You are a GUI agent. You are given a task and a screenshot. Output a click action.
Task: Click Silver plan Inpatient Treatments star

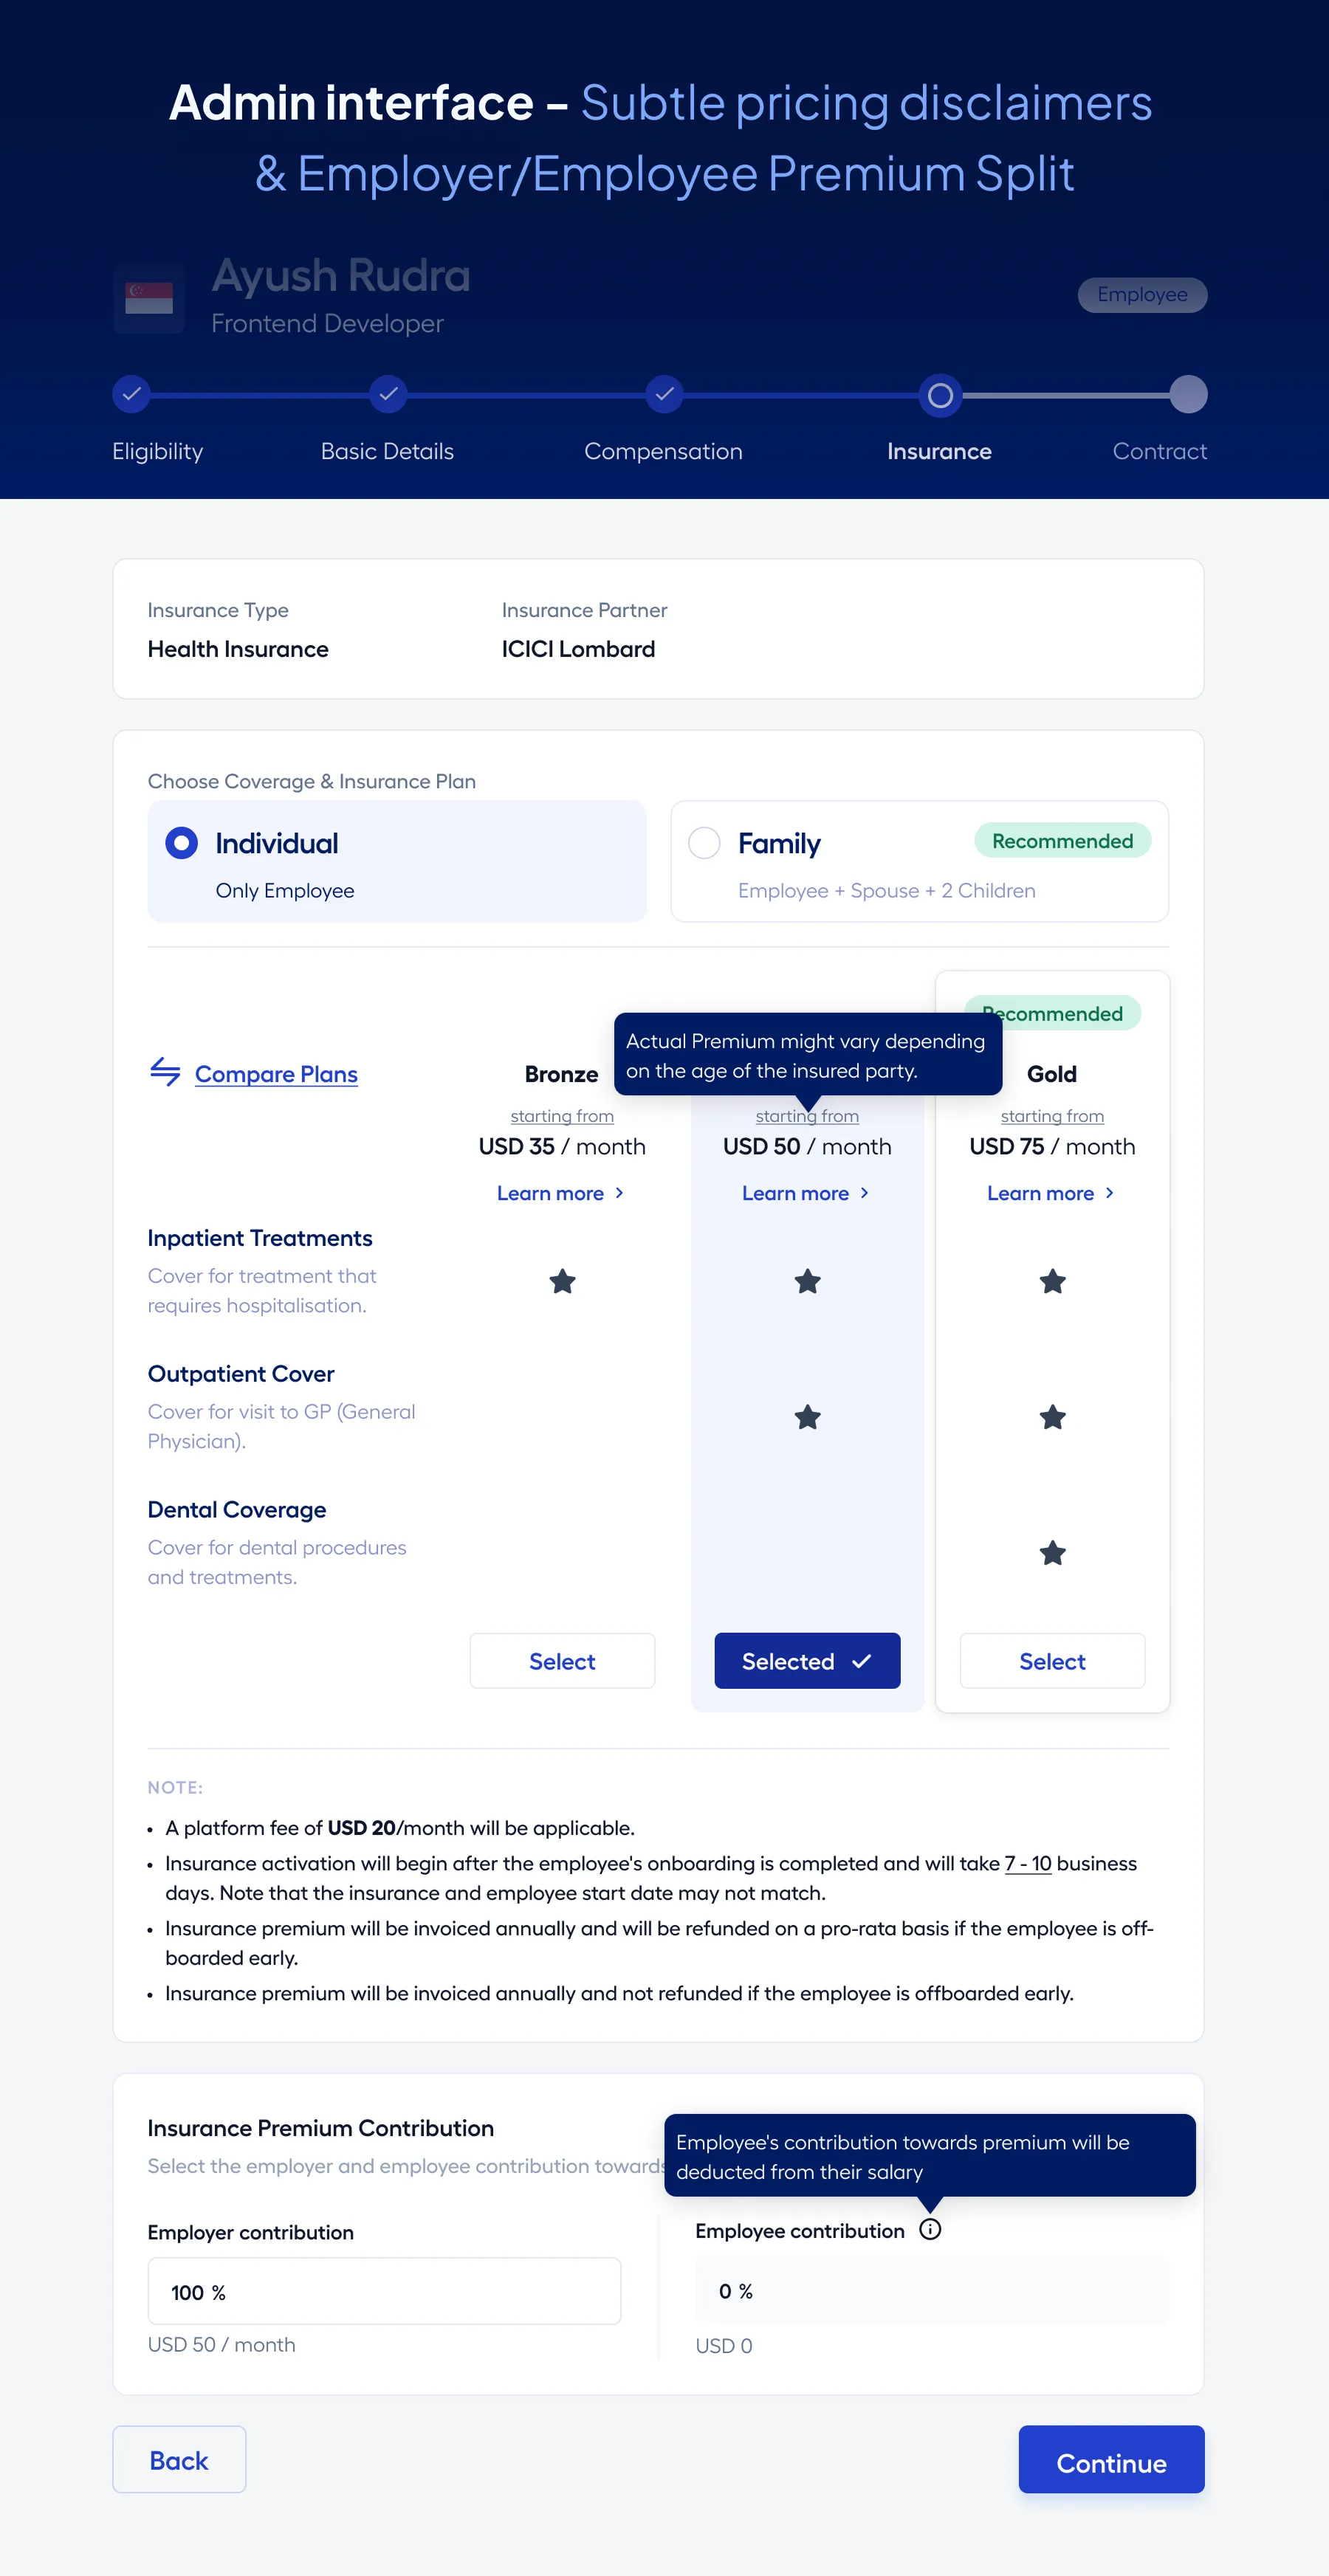tap(807, 1281)
